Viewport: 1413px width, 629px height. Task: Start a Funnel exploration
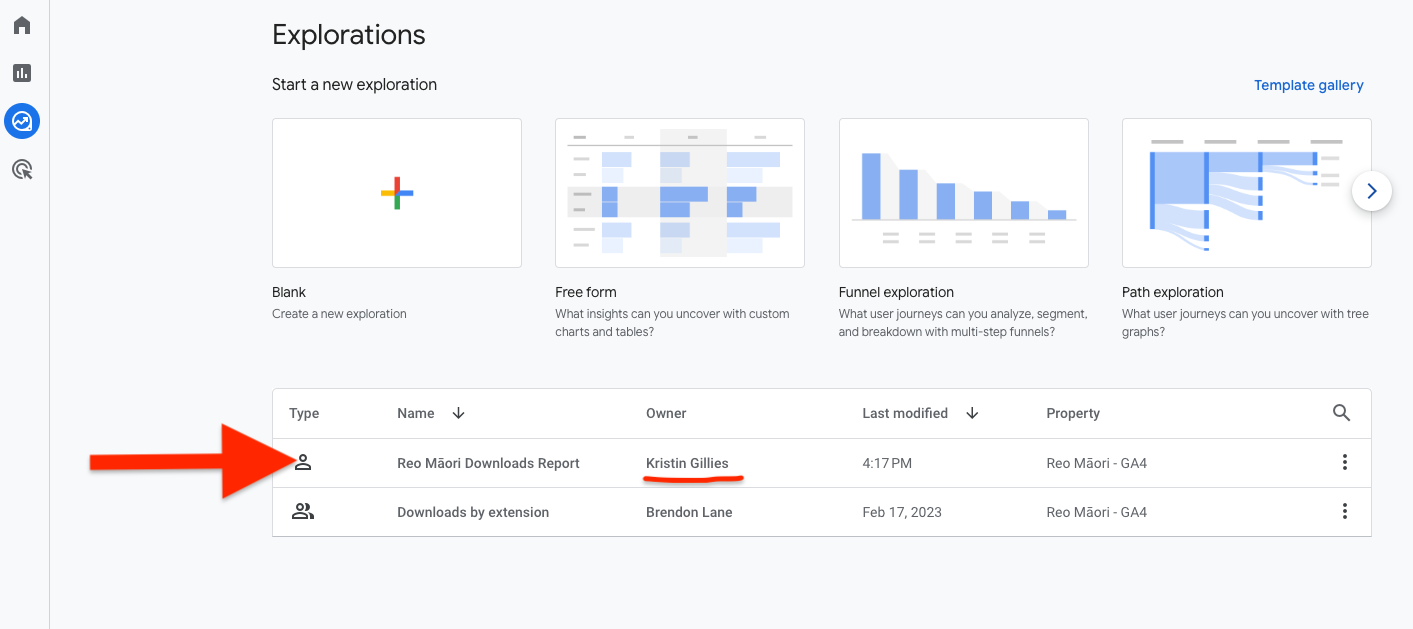click(963, 192)
